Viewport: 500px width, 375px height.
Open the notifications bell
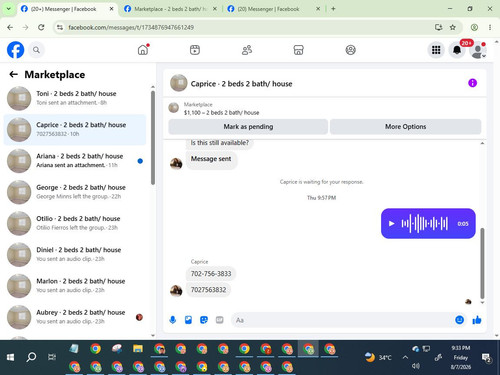[x=457, y=50]
